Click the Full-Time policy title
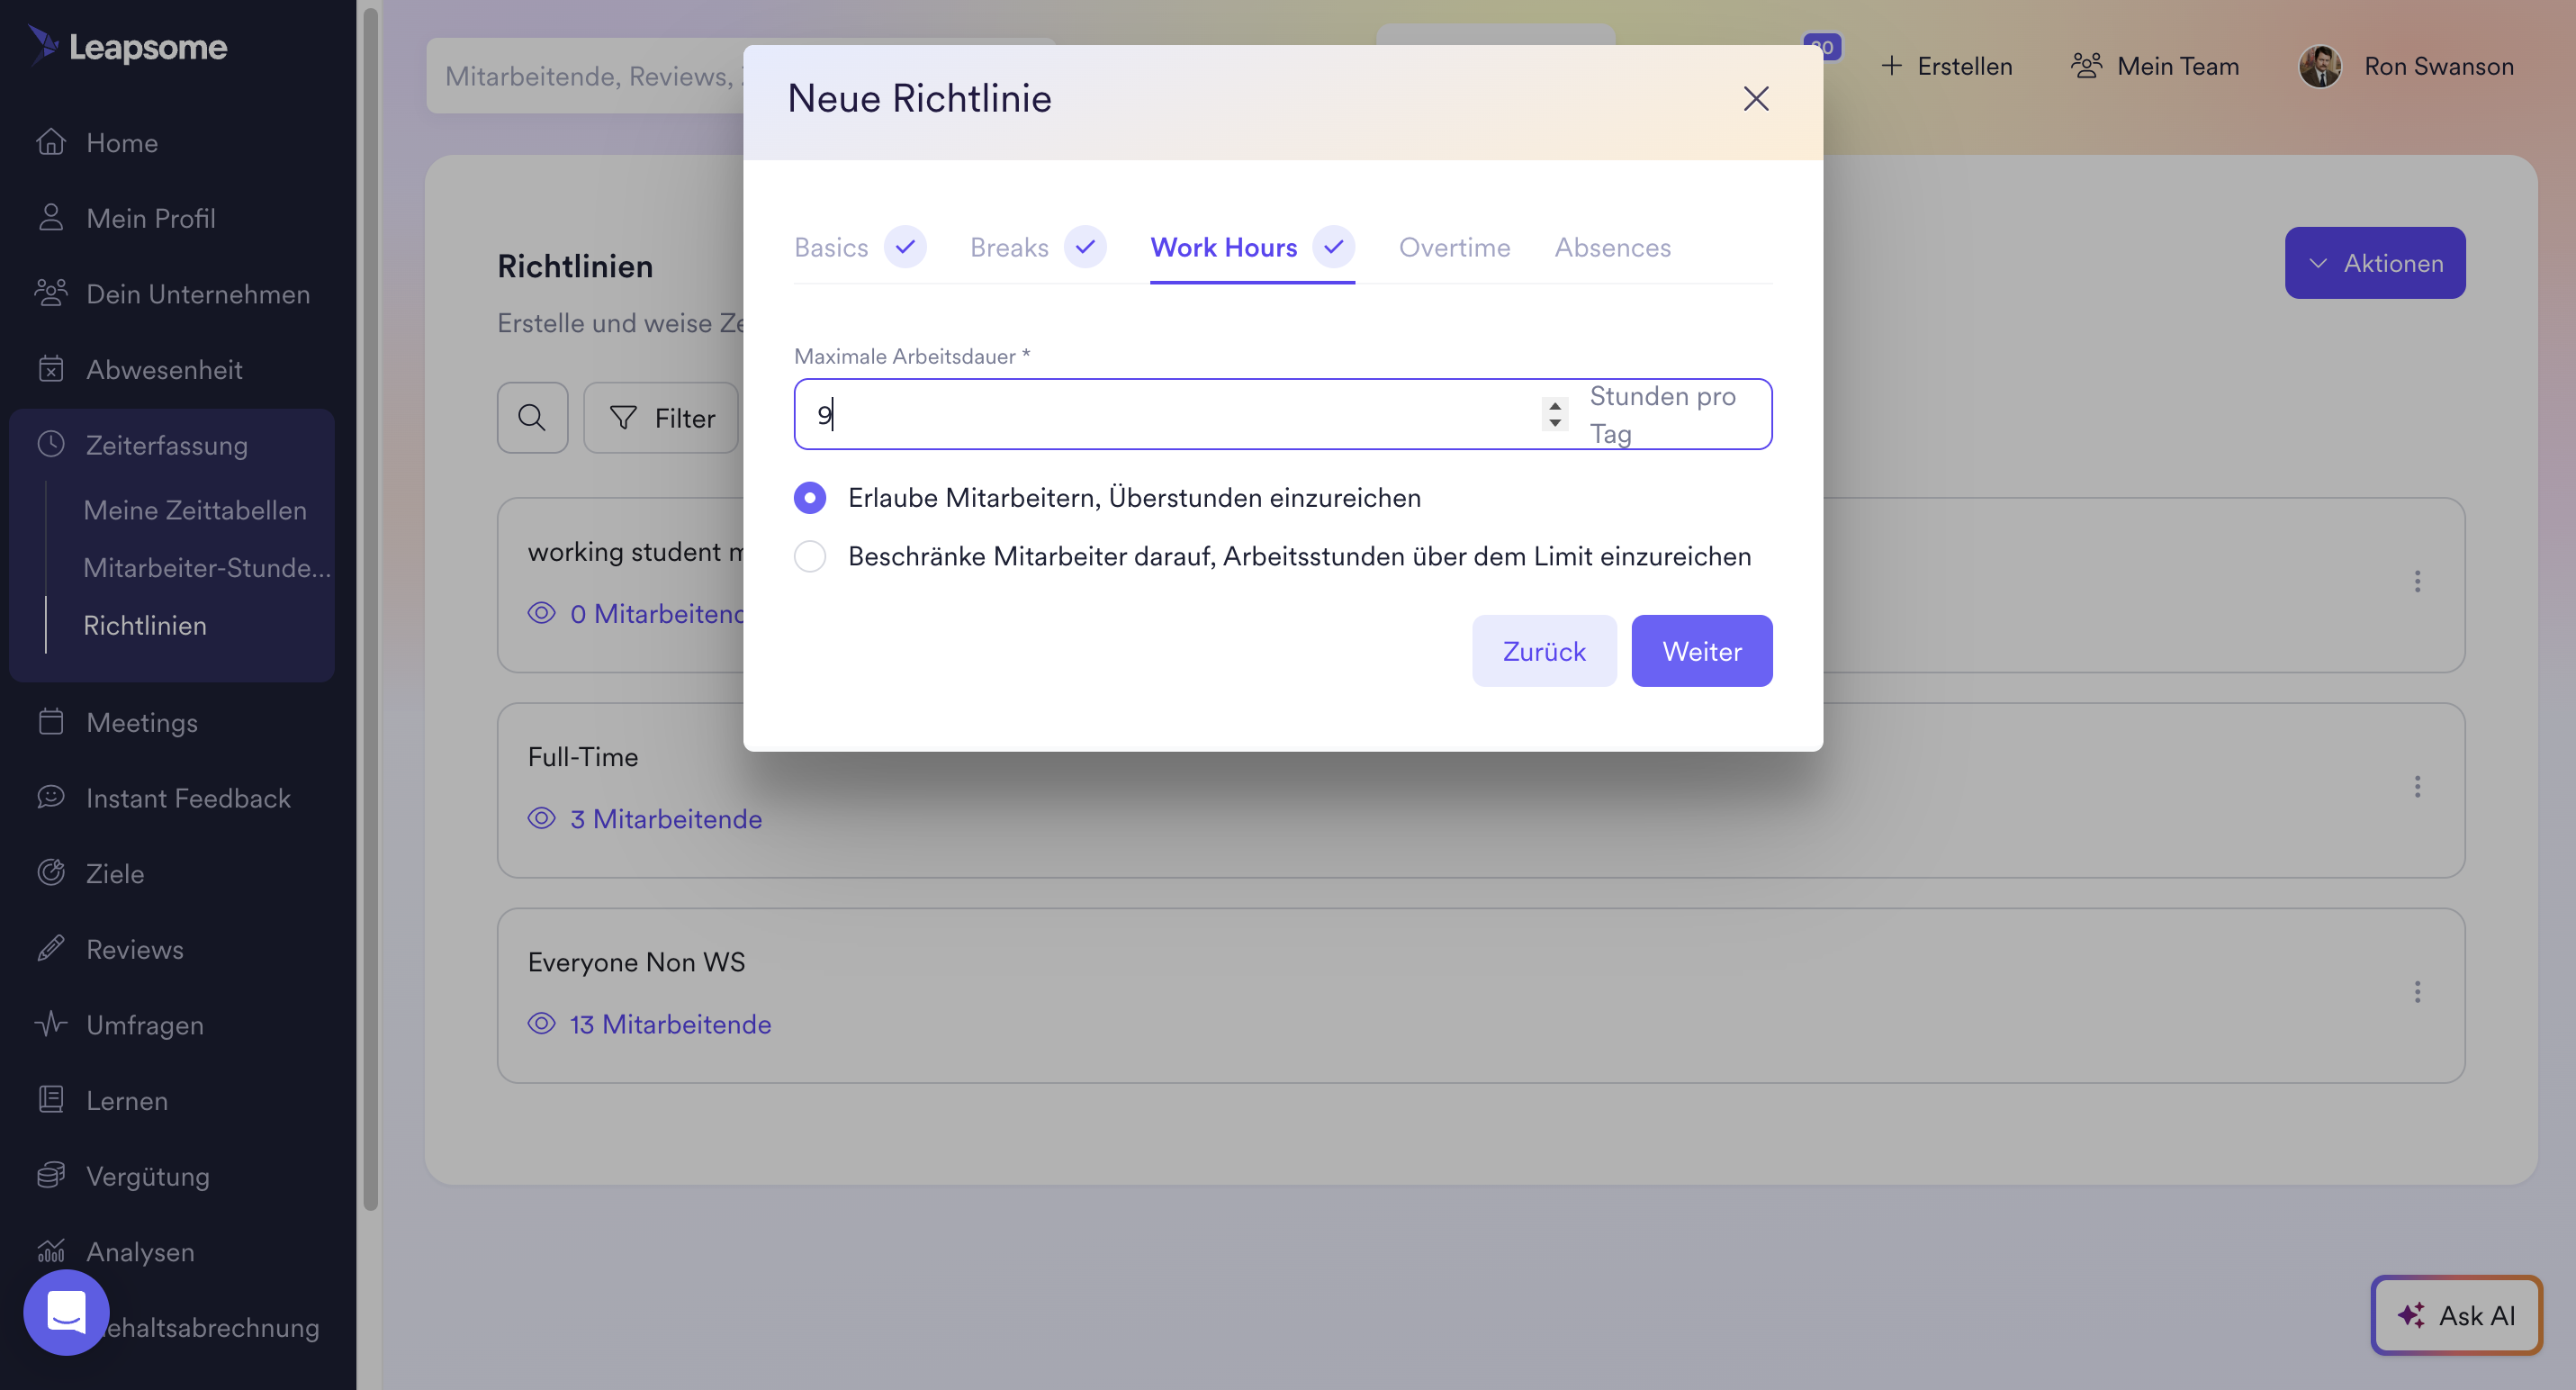Image resolution: width=2576 pixels, height=1390 pixels. pyautogui.click(x=583, y=757)
